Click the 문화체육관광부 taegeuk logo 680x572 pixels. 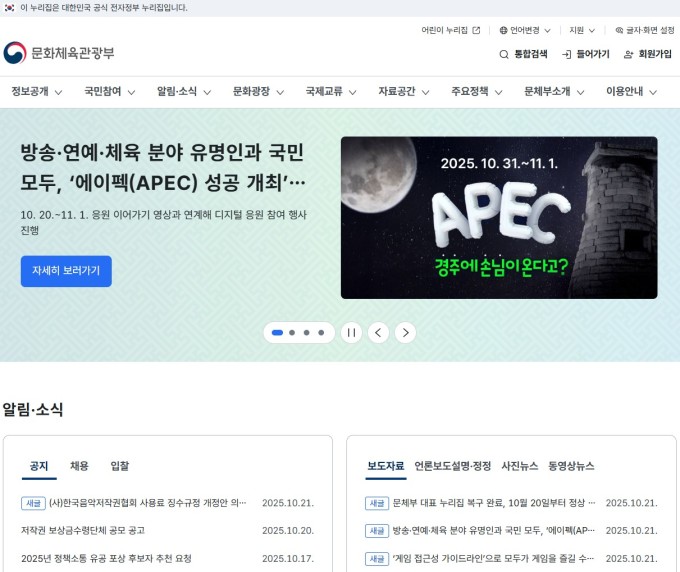click(x=15, y=53)
